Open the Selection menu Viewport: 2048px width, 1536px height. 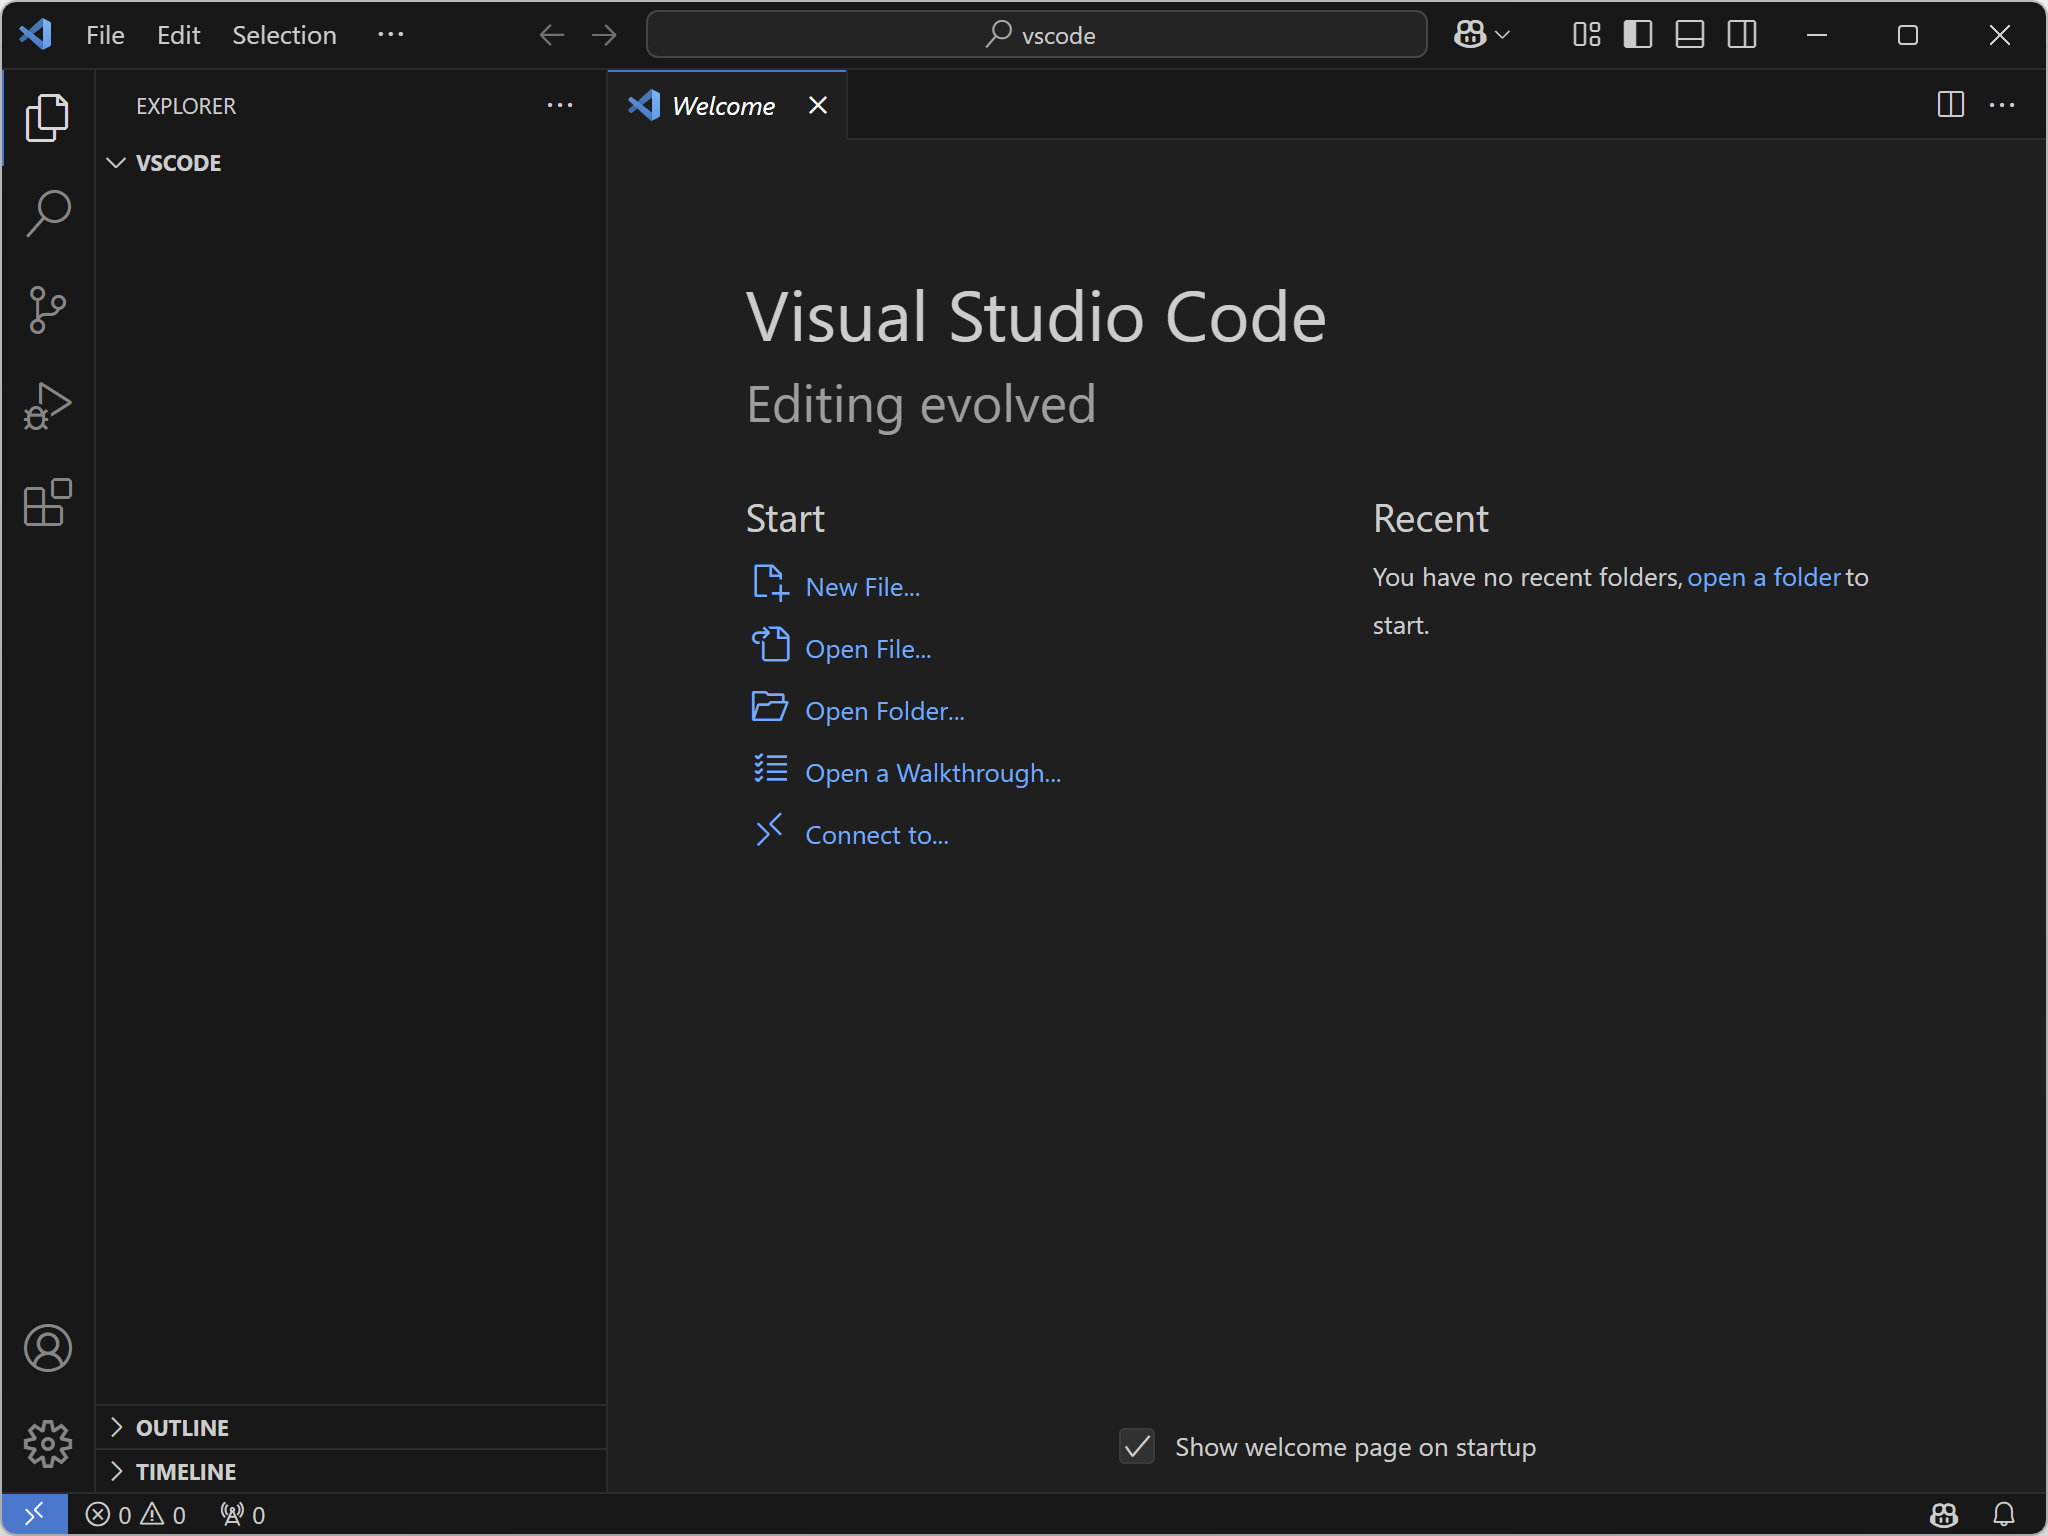284,35
